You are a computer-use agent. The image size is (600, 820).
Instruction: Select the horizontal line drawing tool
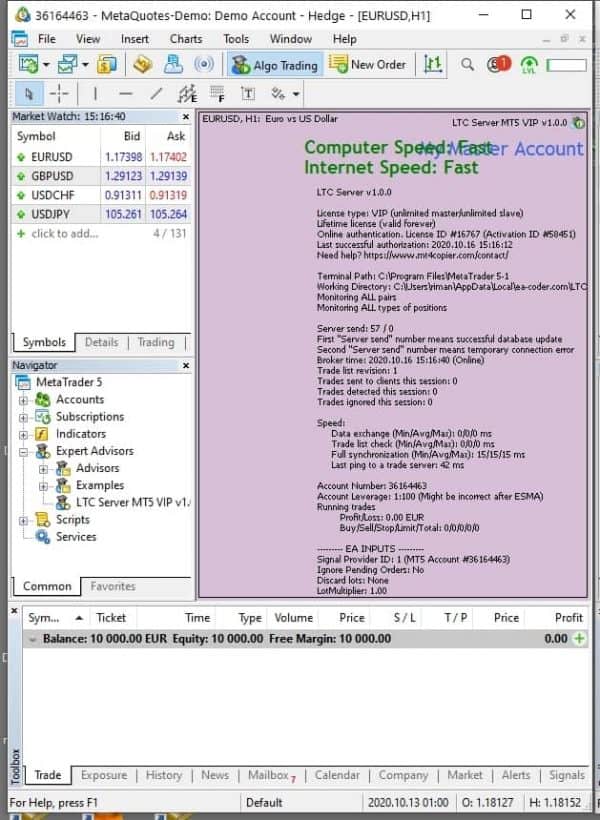(126, 94)
